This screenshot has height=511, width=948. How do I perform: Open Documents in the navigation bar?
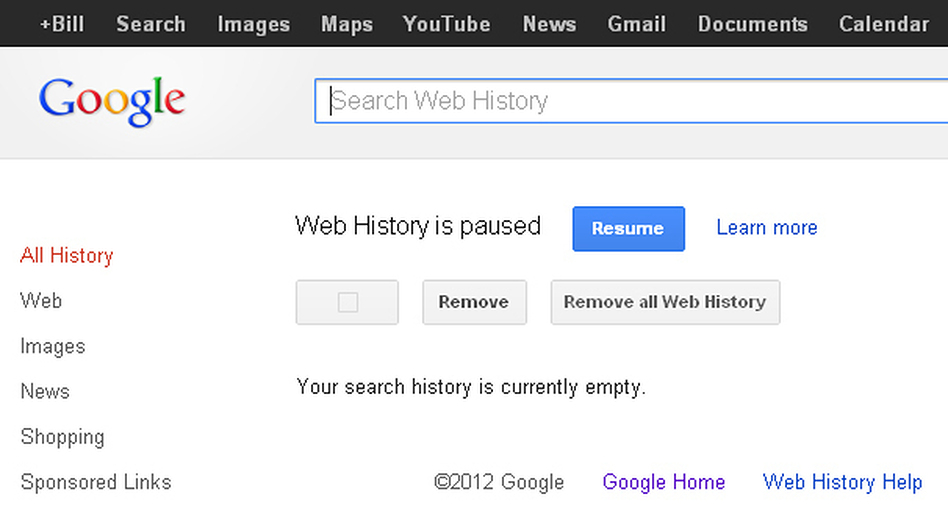(753, 24)
